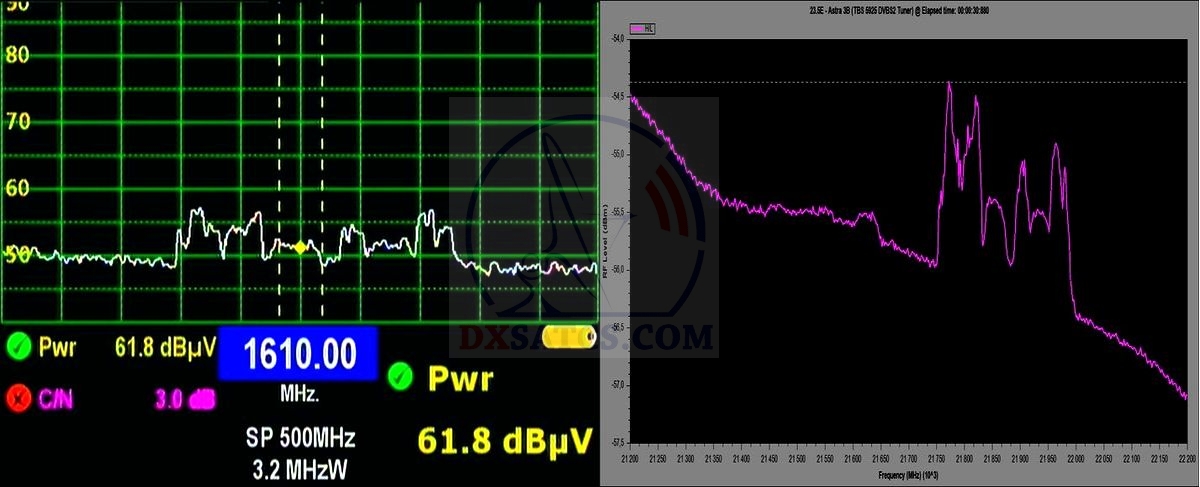The width and height of the screenshot is (1200, 487).
Task: Click the large green Pwr status icon
Action: tap(401, 377)
